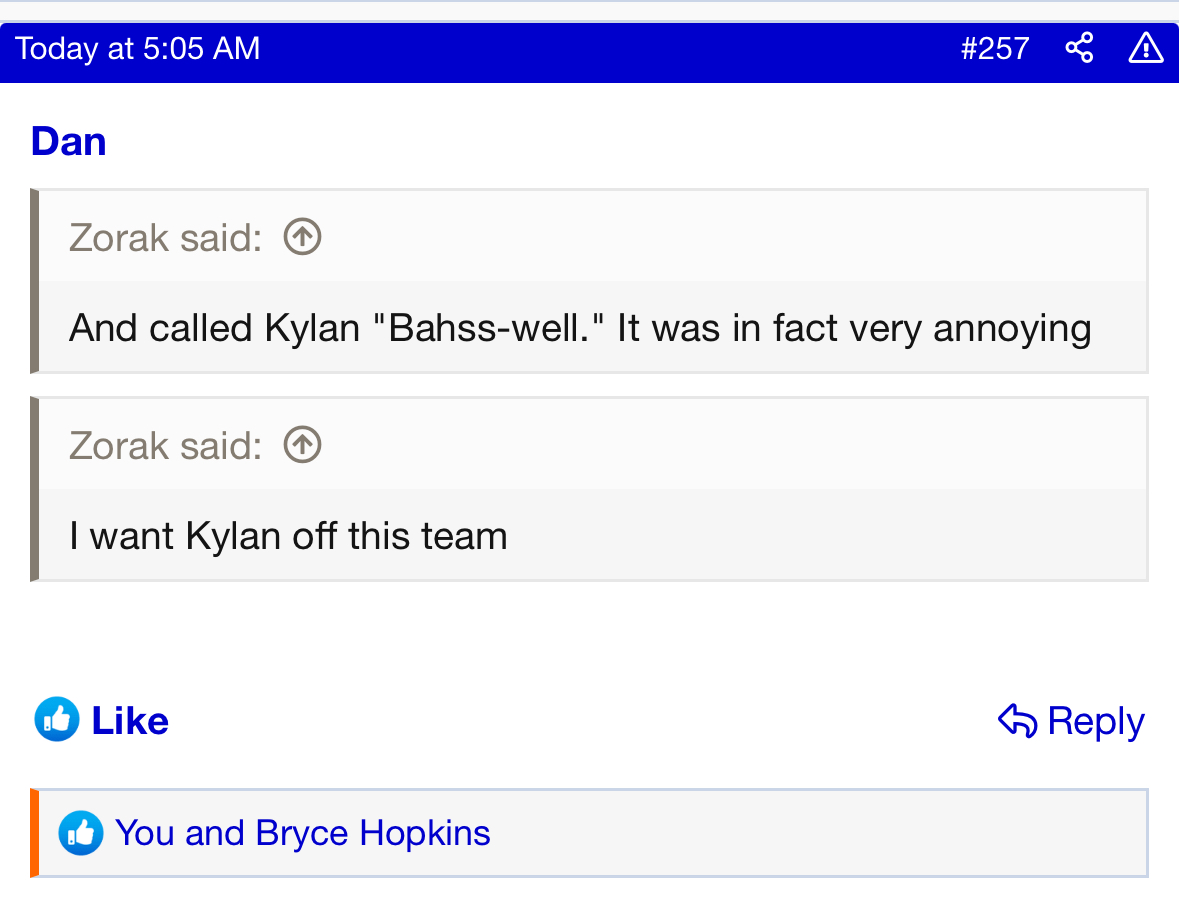1179x901 pixels.
Task: Show everyone who liked this post
Action: click(302, 833)
